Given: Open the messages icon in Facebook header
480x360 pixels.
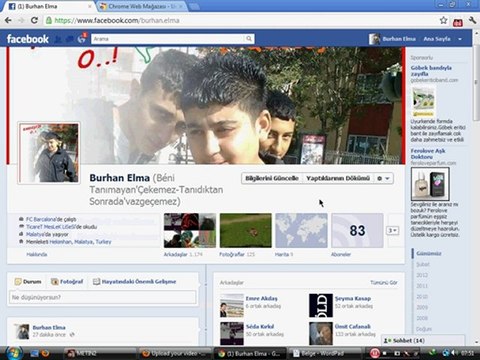Looking at the screenshot, I should pos(70,39).
